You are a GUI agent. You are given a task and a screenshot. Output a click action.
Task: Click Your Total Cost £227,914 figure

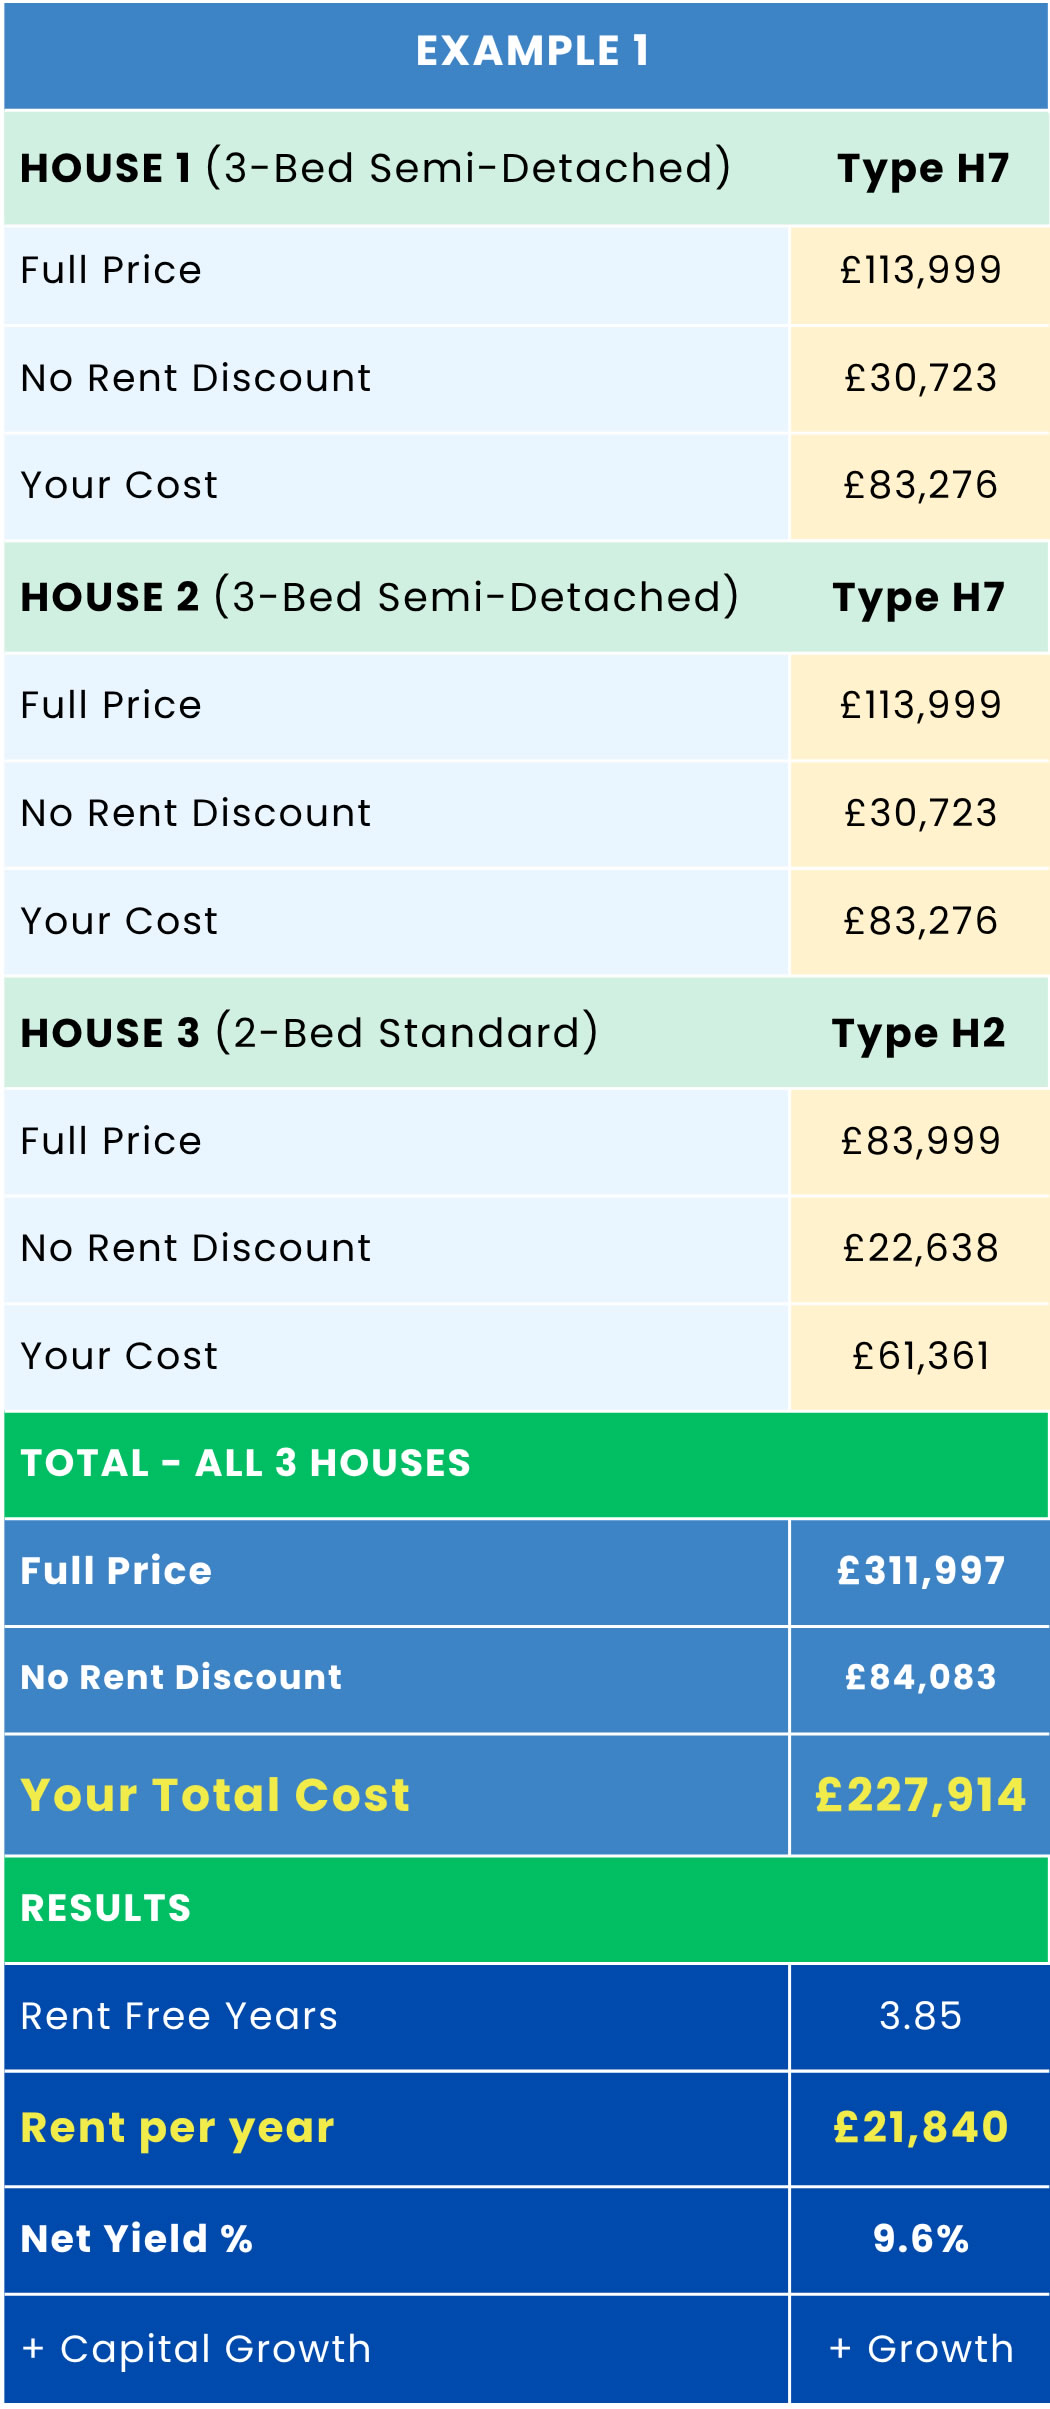tap(920, 1795)
